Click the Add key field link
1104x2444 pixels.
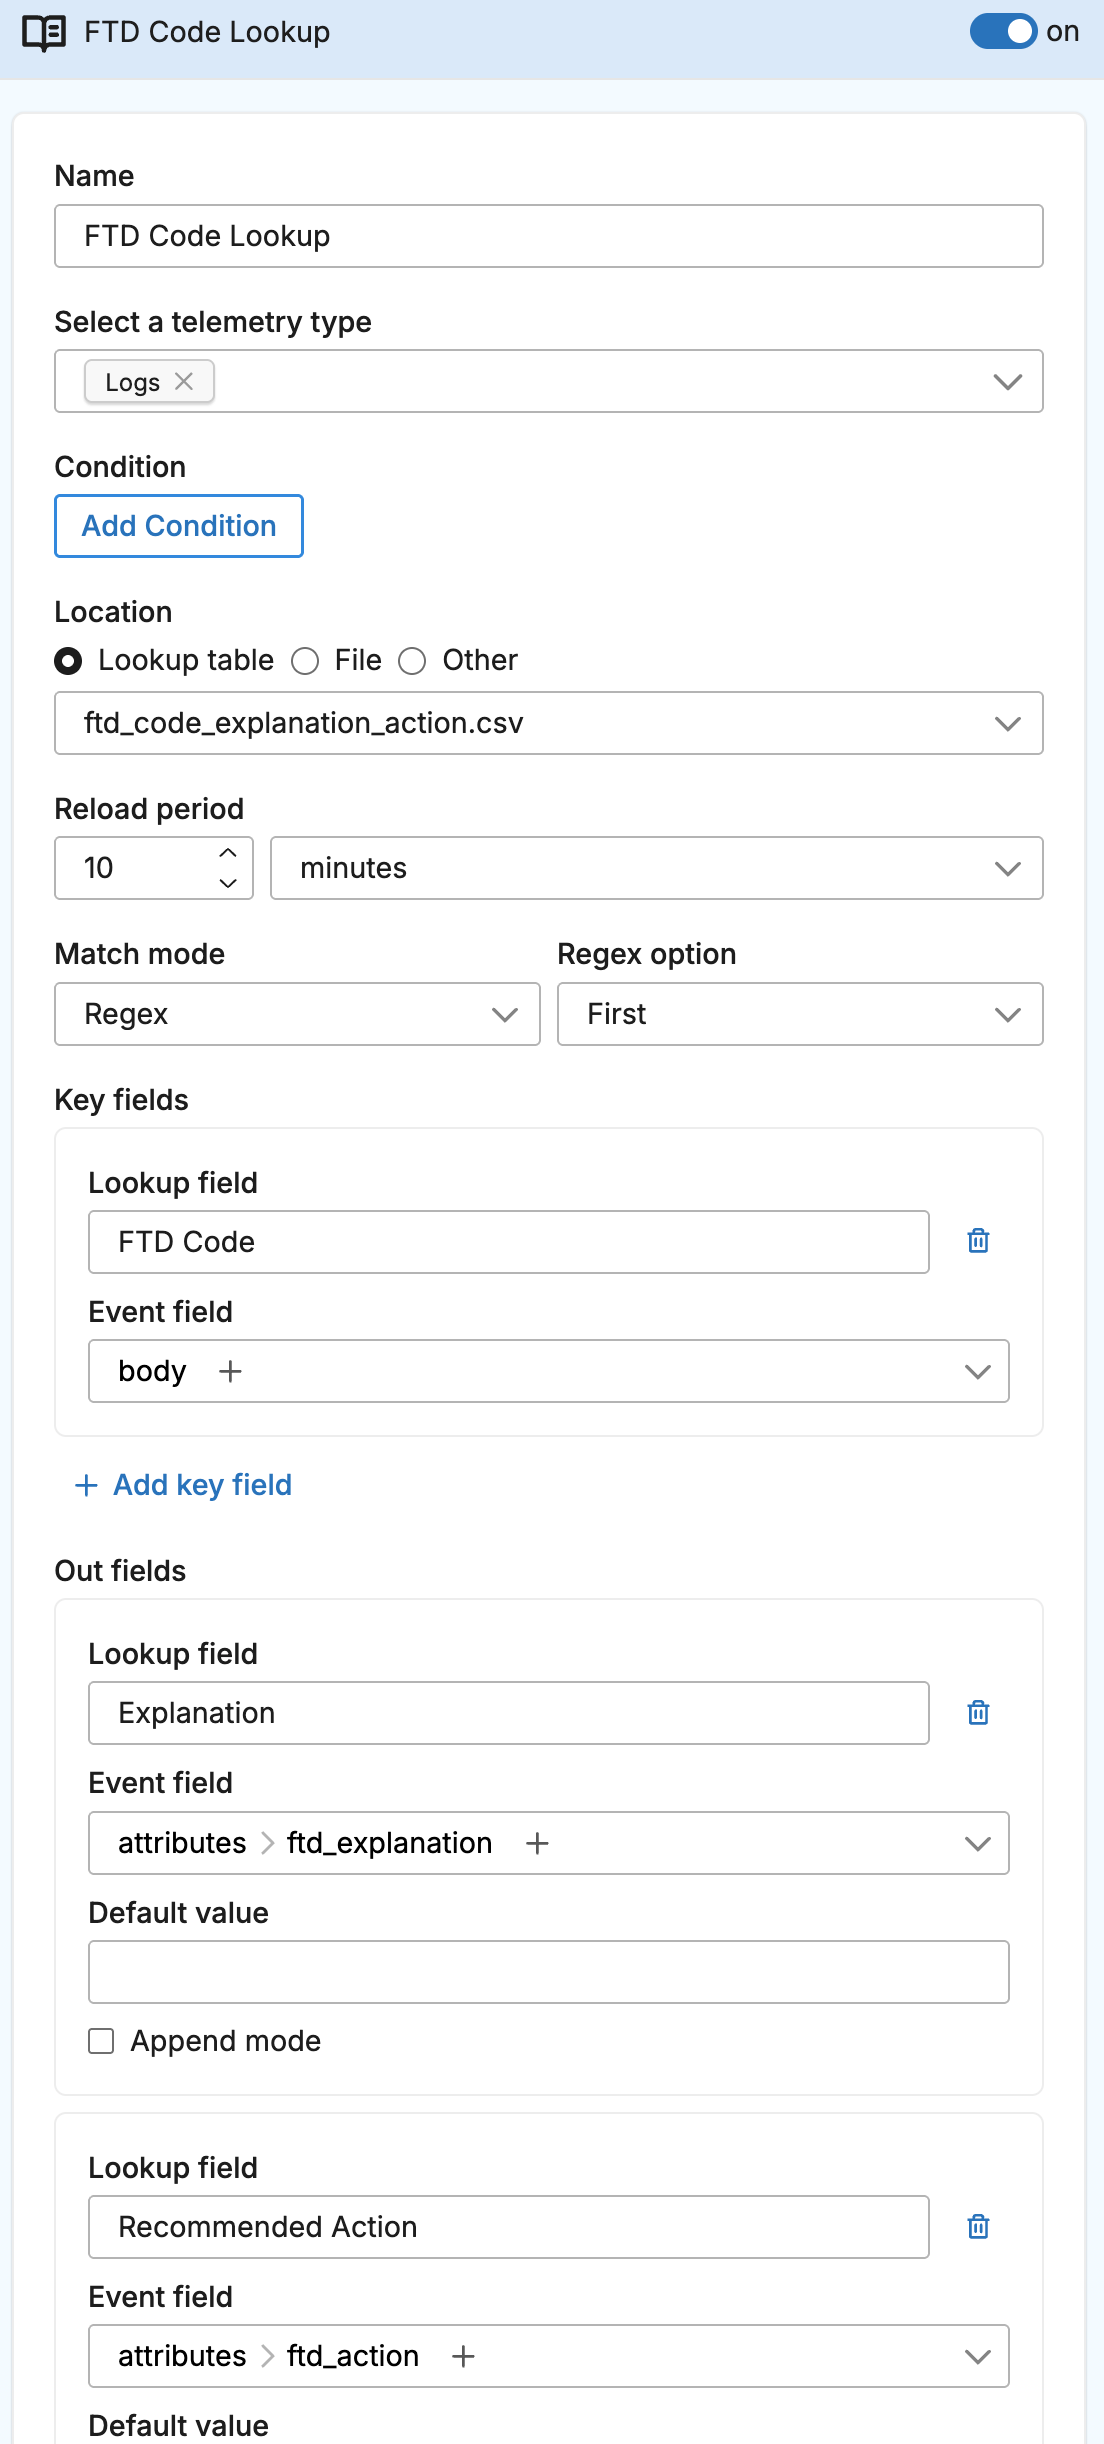[x=184, y=1485]
